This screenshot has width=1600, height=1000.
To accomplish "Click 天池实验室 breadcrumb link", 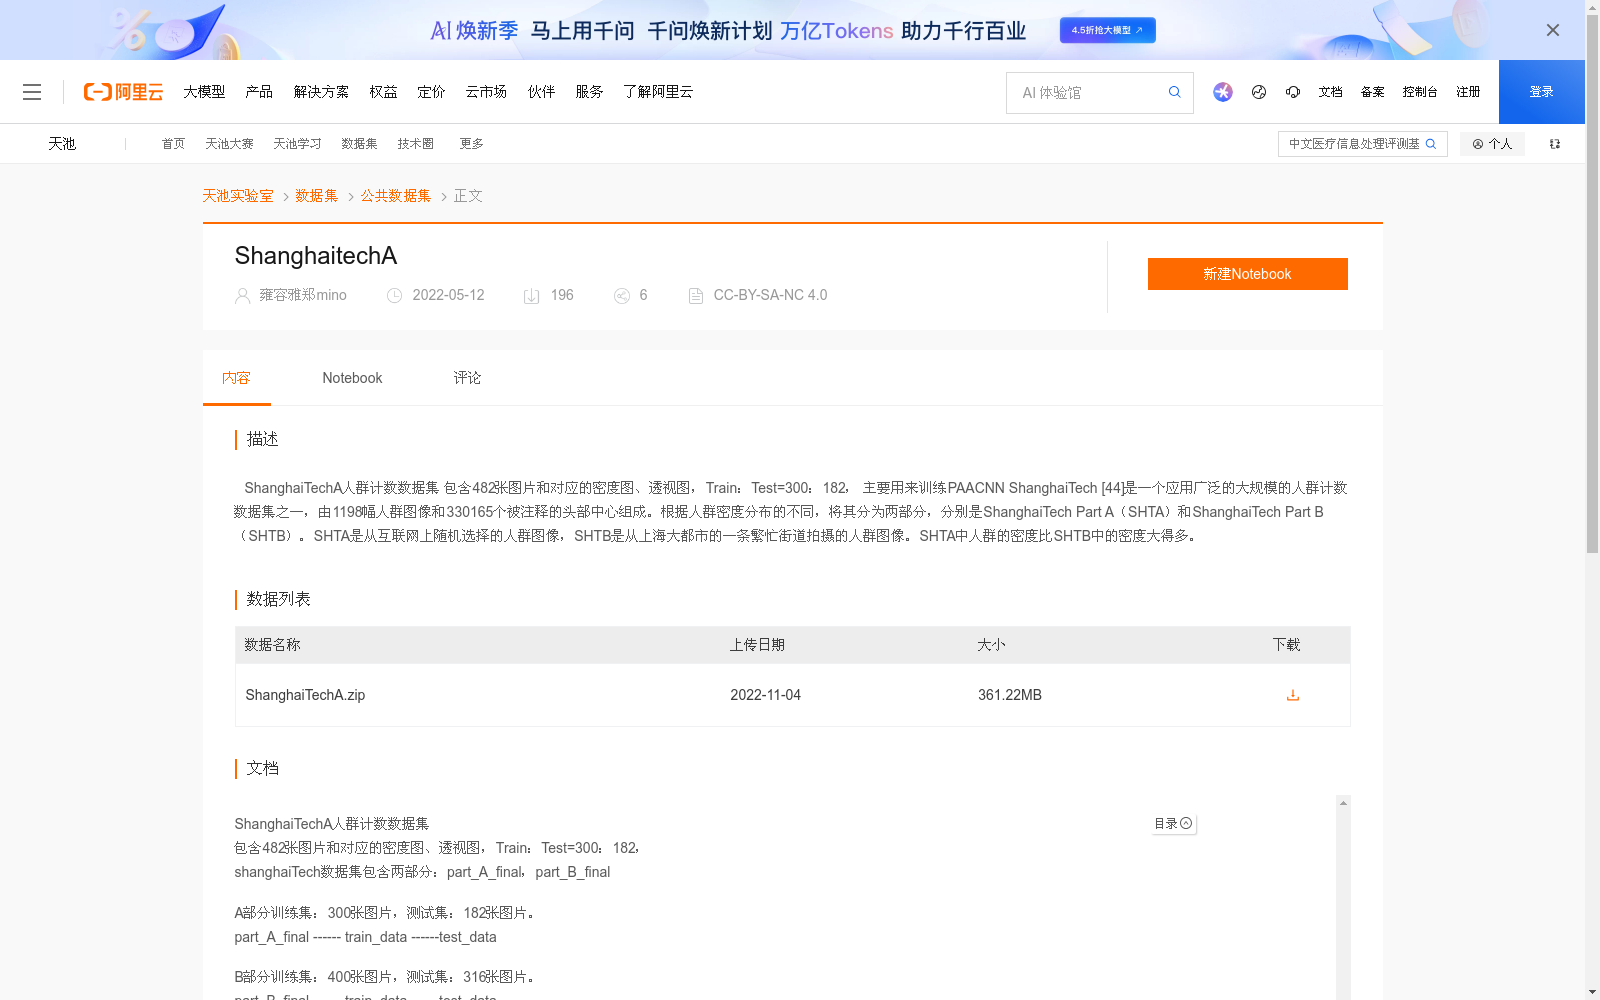I will [x=238, y=196].
